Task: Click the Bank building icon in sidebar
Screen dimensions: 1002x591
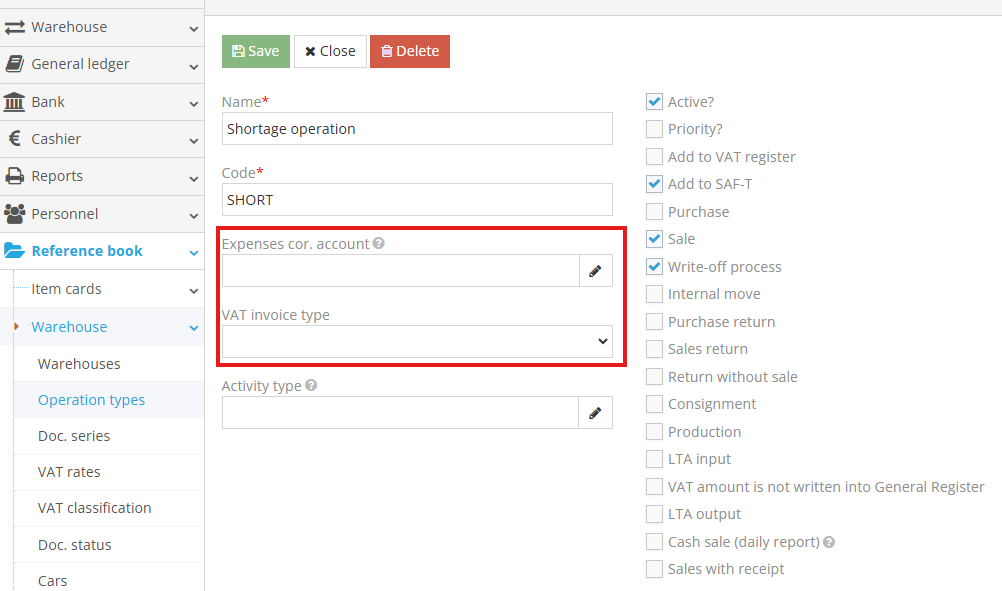Action: coord(15,102)
